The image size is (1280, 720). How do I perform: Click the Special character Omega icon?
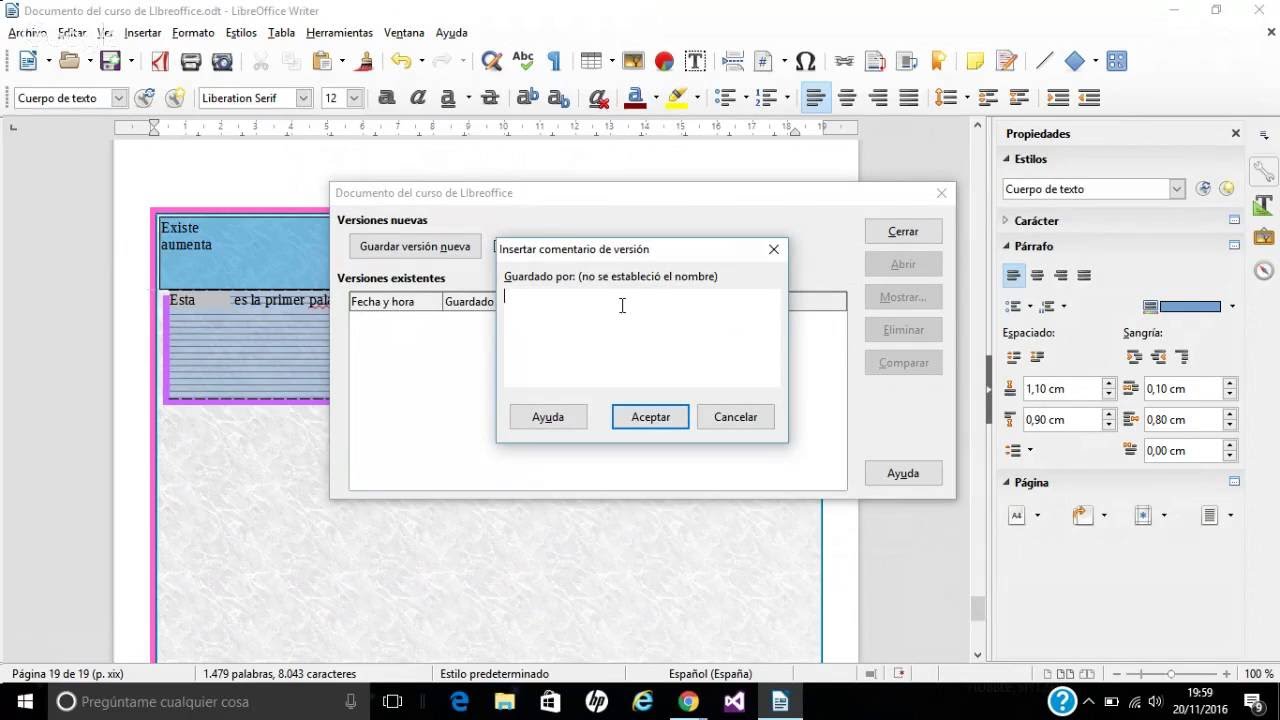[x=805, y=61]
